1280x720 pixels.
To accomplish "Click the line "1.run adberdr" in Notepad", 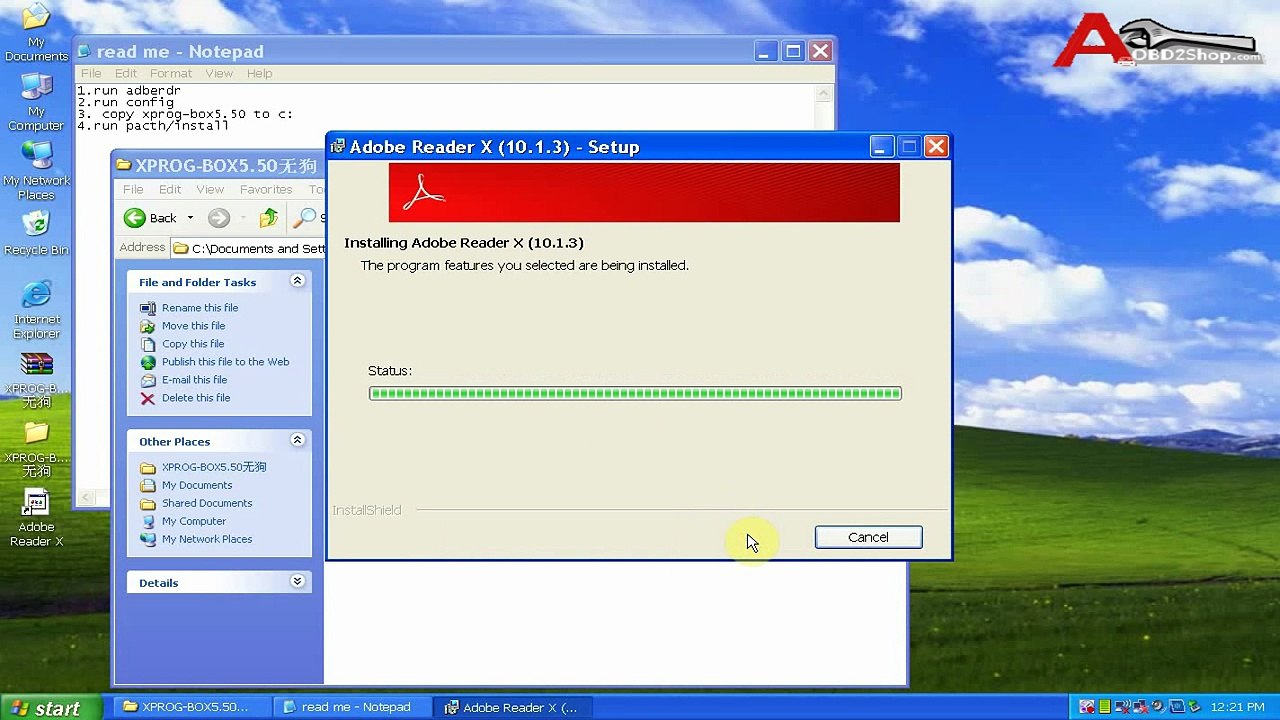I will 129,91.
